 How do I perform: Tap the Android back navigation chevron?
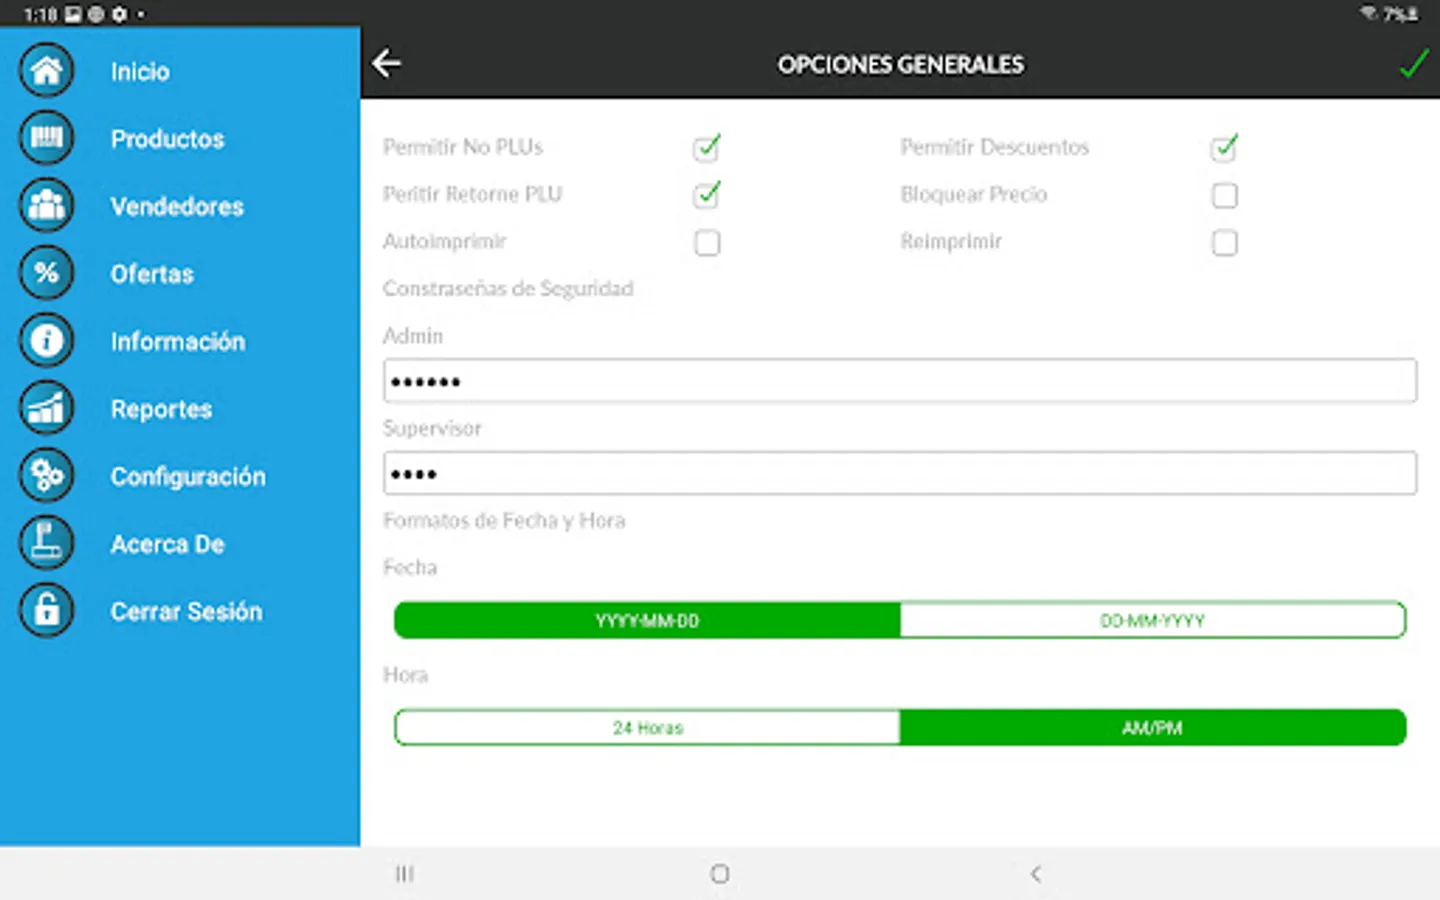point(1035,874)
